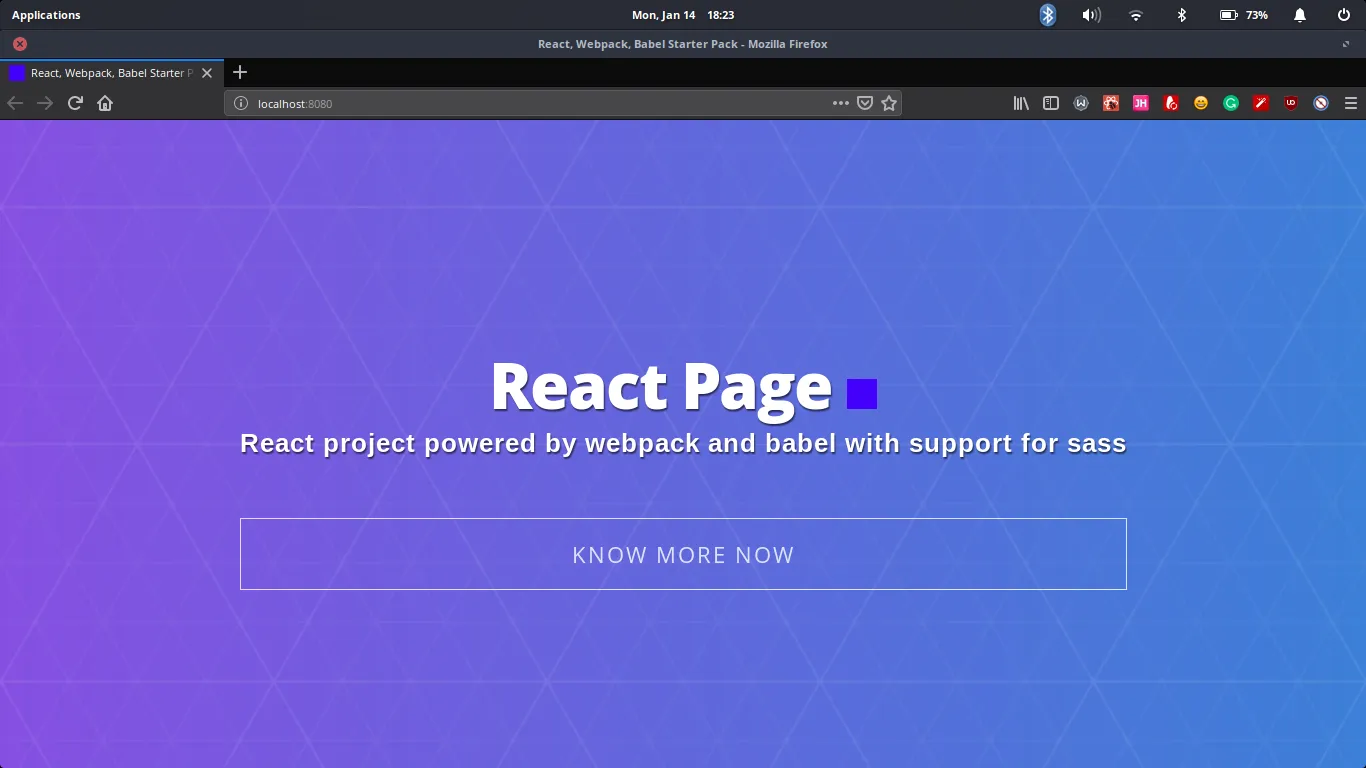The image size is (1366, 768).
Task: Open the highlighted blue Bluetooth indicator
Action: pyautogui.click(x=1047, y=15)
